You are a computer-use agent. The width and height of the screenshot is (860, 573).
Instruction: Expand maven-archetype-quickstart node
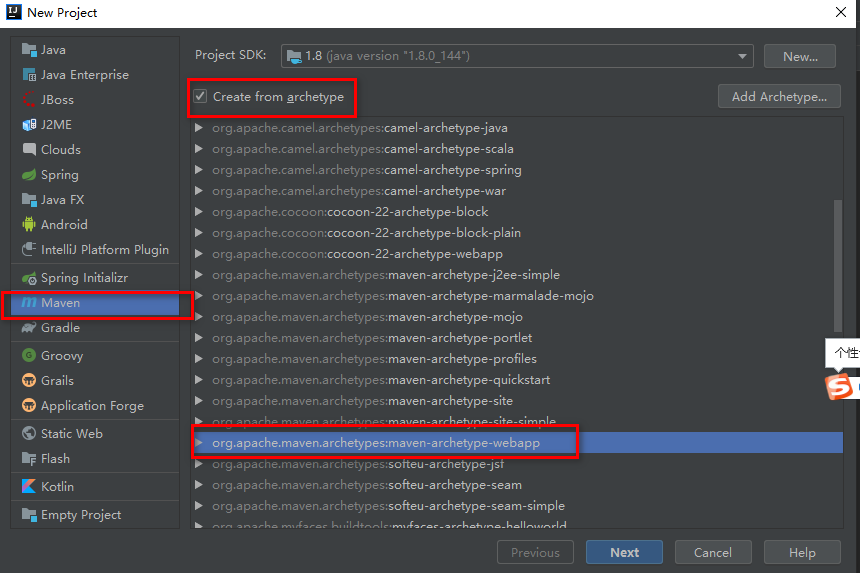(x=199, y=380)
